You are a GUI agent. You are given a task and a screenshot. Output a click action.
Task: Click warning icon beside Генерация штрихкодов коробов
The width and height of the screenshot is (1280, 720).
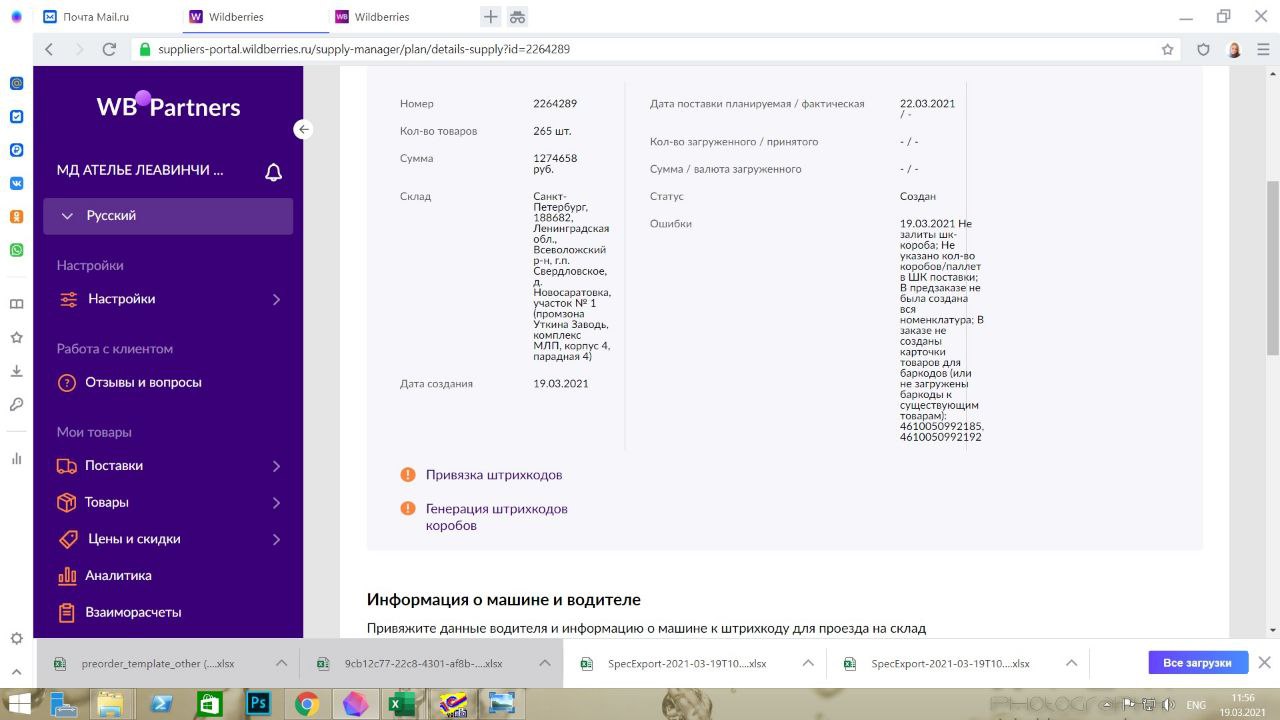click(408, 509)
